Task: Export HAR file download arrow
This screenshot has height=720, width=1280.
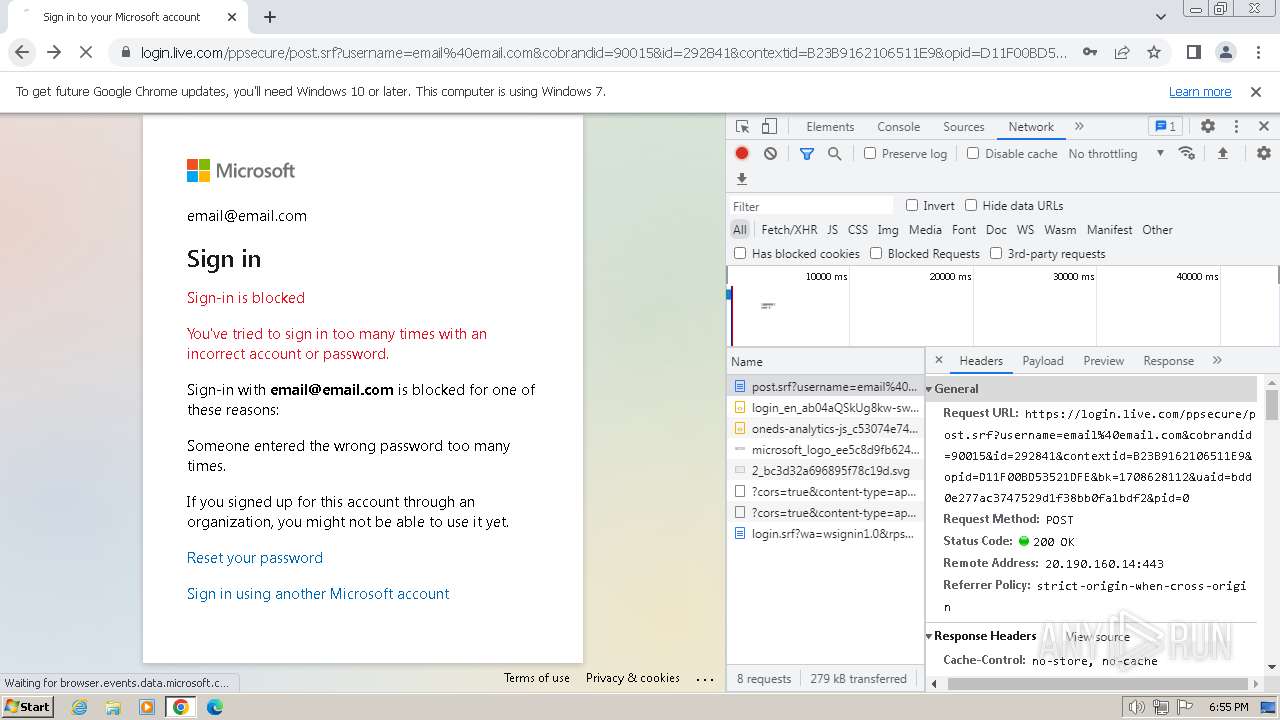Action: (742, 179)
